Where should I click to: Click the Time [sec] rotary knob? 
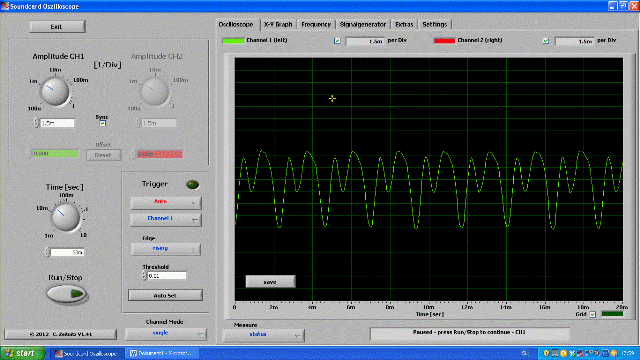click(x=65, y=217)
